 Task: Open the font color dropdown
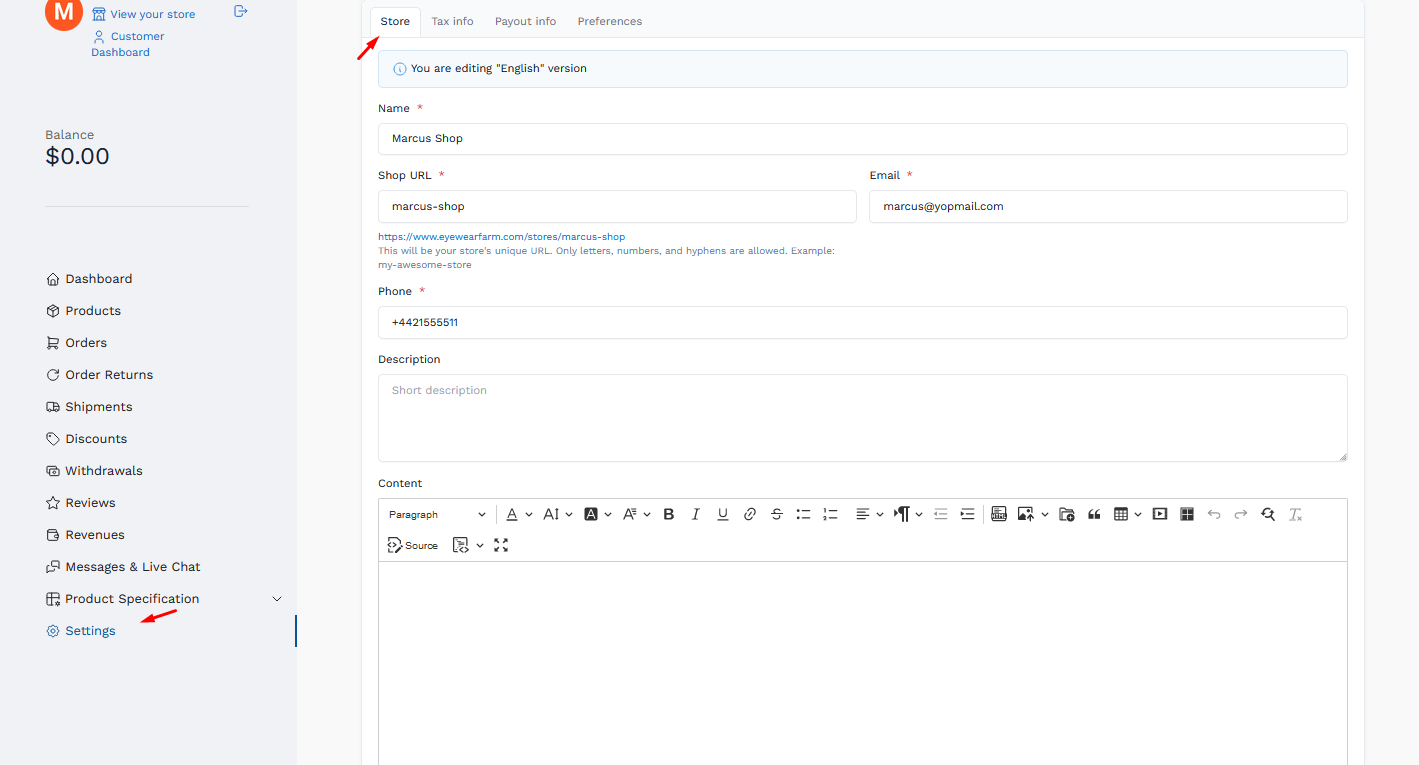(x=519, y=514)
